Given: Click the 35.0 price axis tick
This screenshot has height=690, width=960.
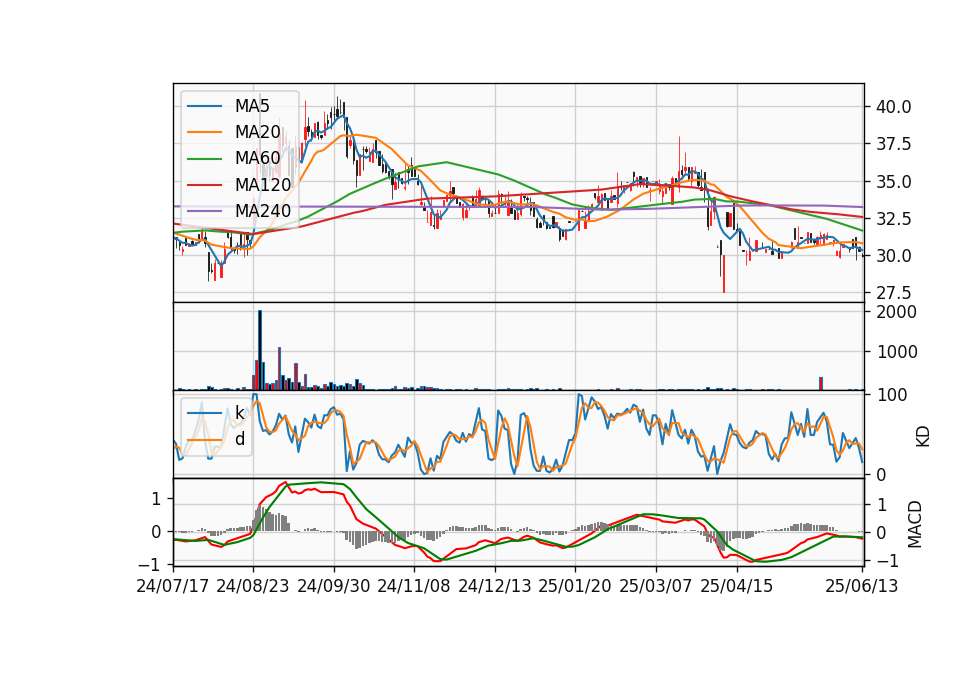Looking at the screenshot, I should [893, 181].
